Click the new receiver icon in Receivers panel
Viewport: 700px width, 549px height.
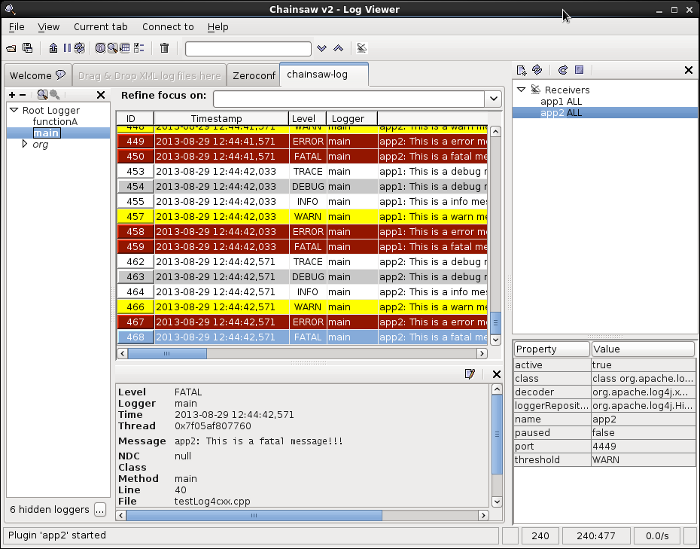click(521, 70)
